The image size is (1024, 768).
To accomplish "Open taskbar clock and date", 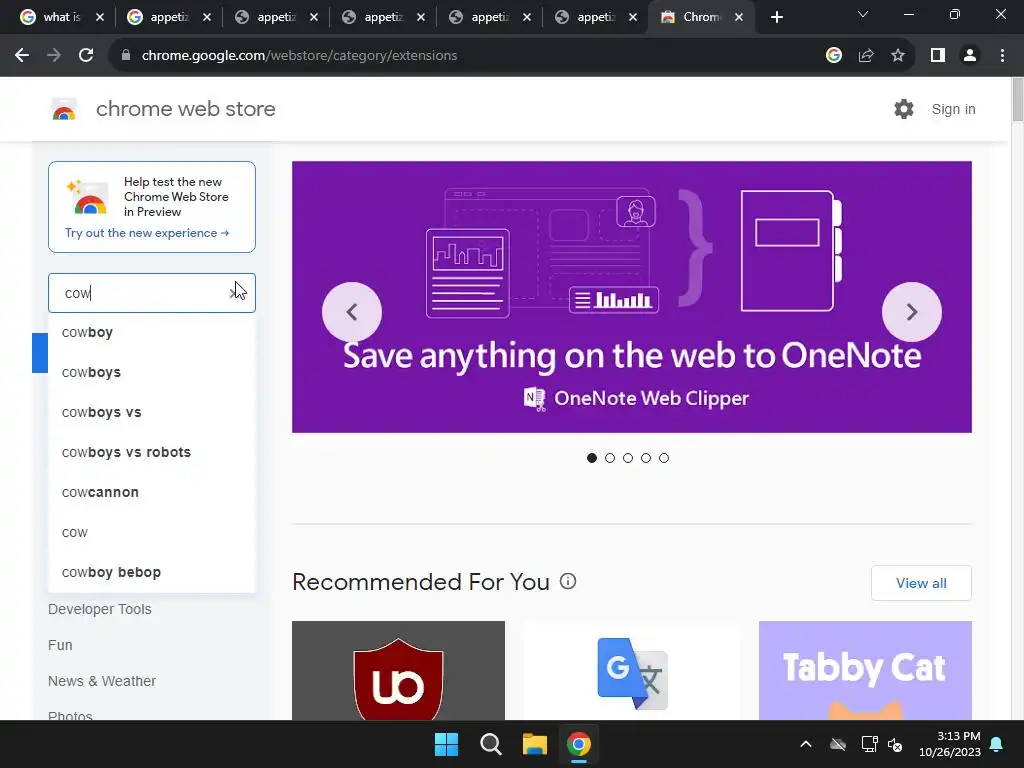I will click(950, 744).
